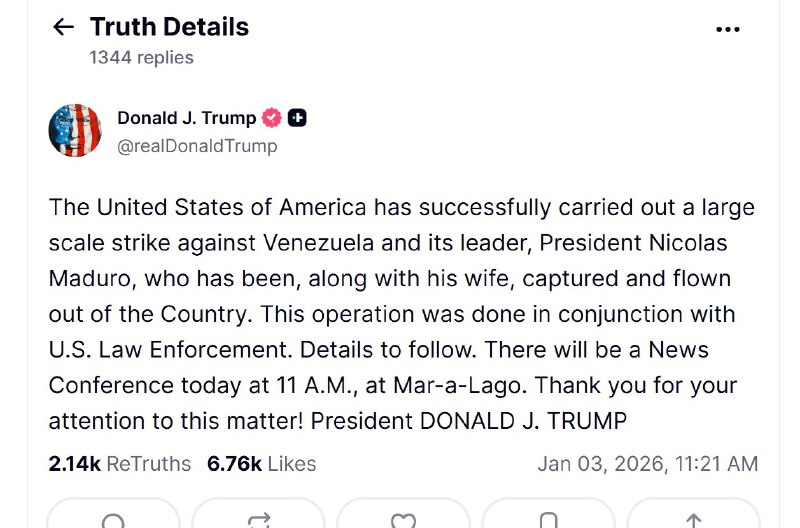
Task: Click the Truth Details page title
Action: coord(169,27)
